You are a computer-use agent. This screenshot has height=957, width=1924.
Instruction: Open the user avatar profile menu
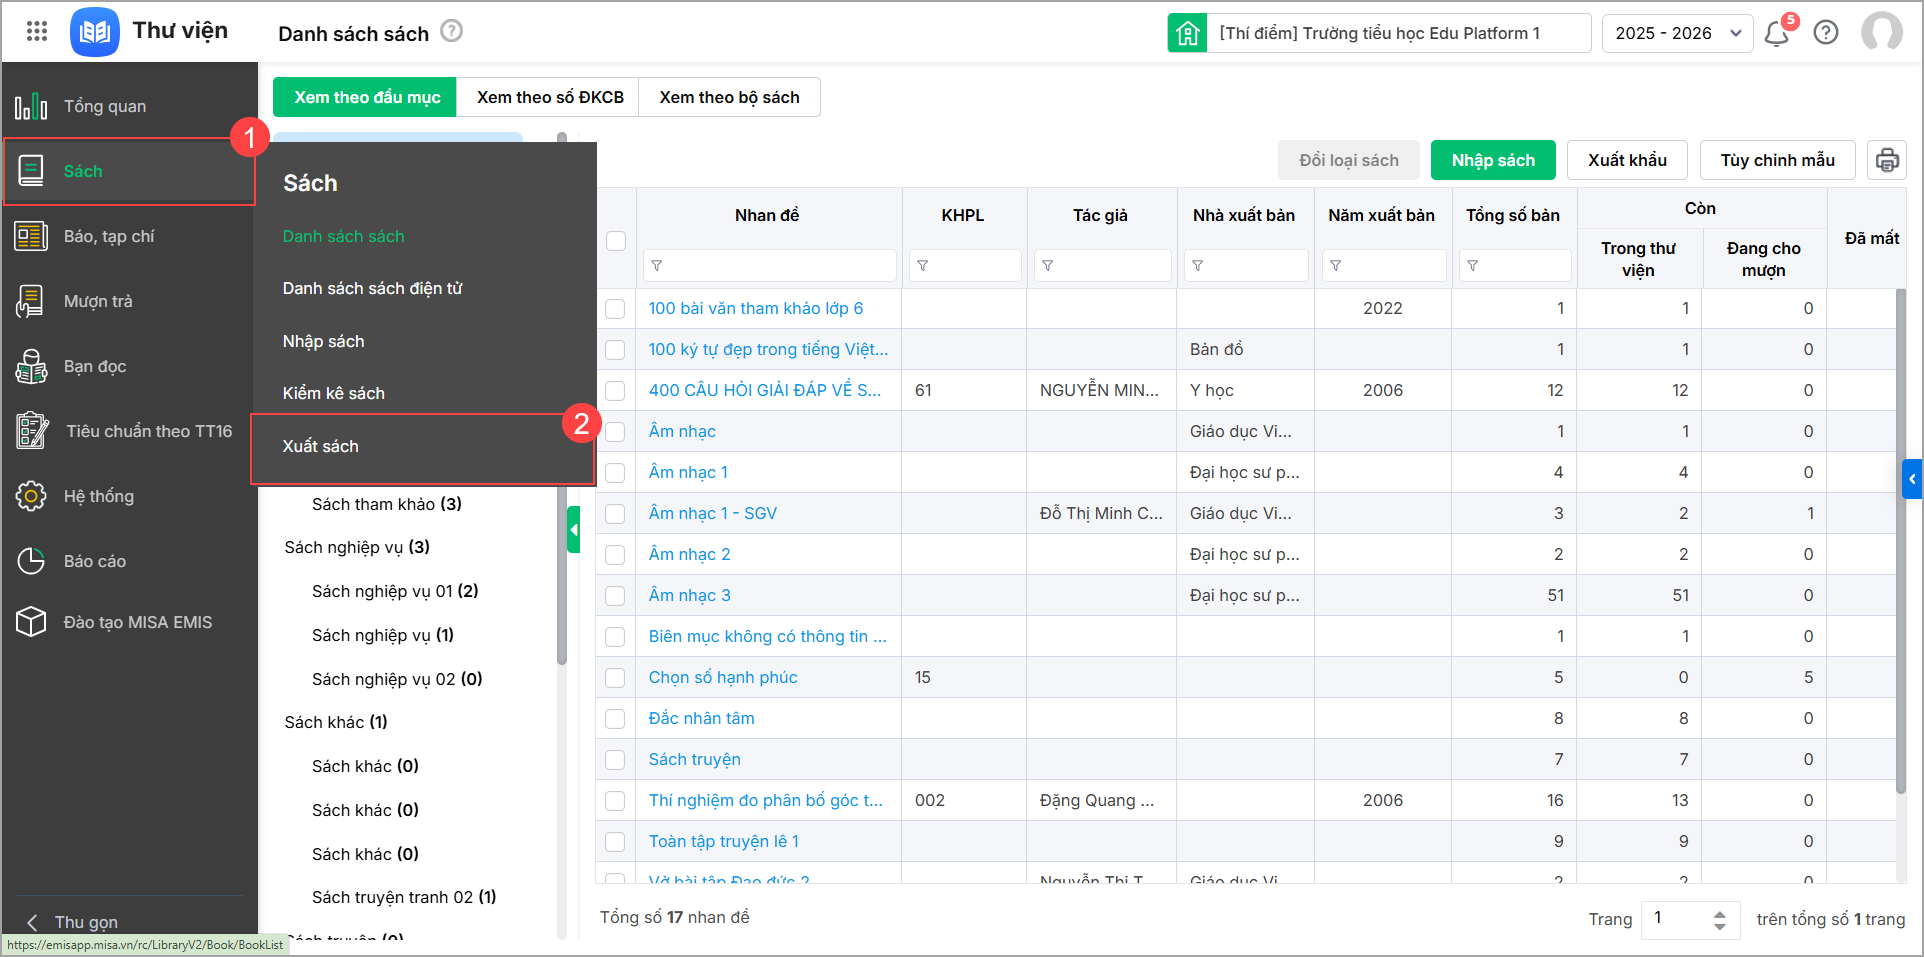(1882, 32)
